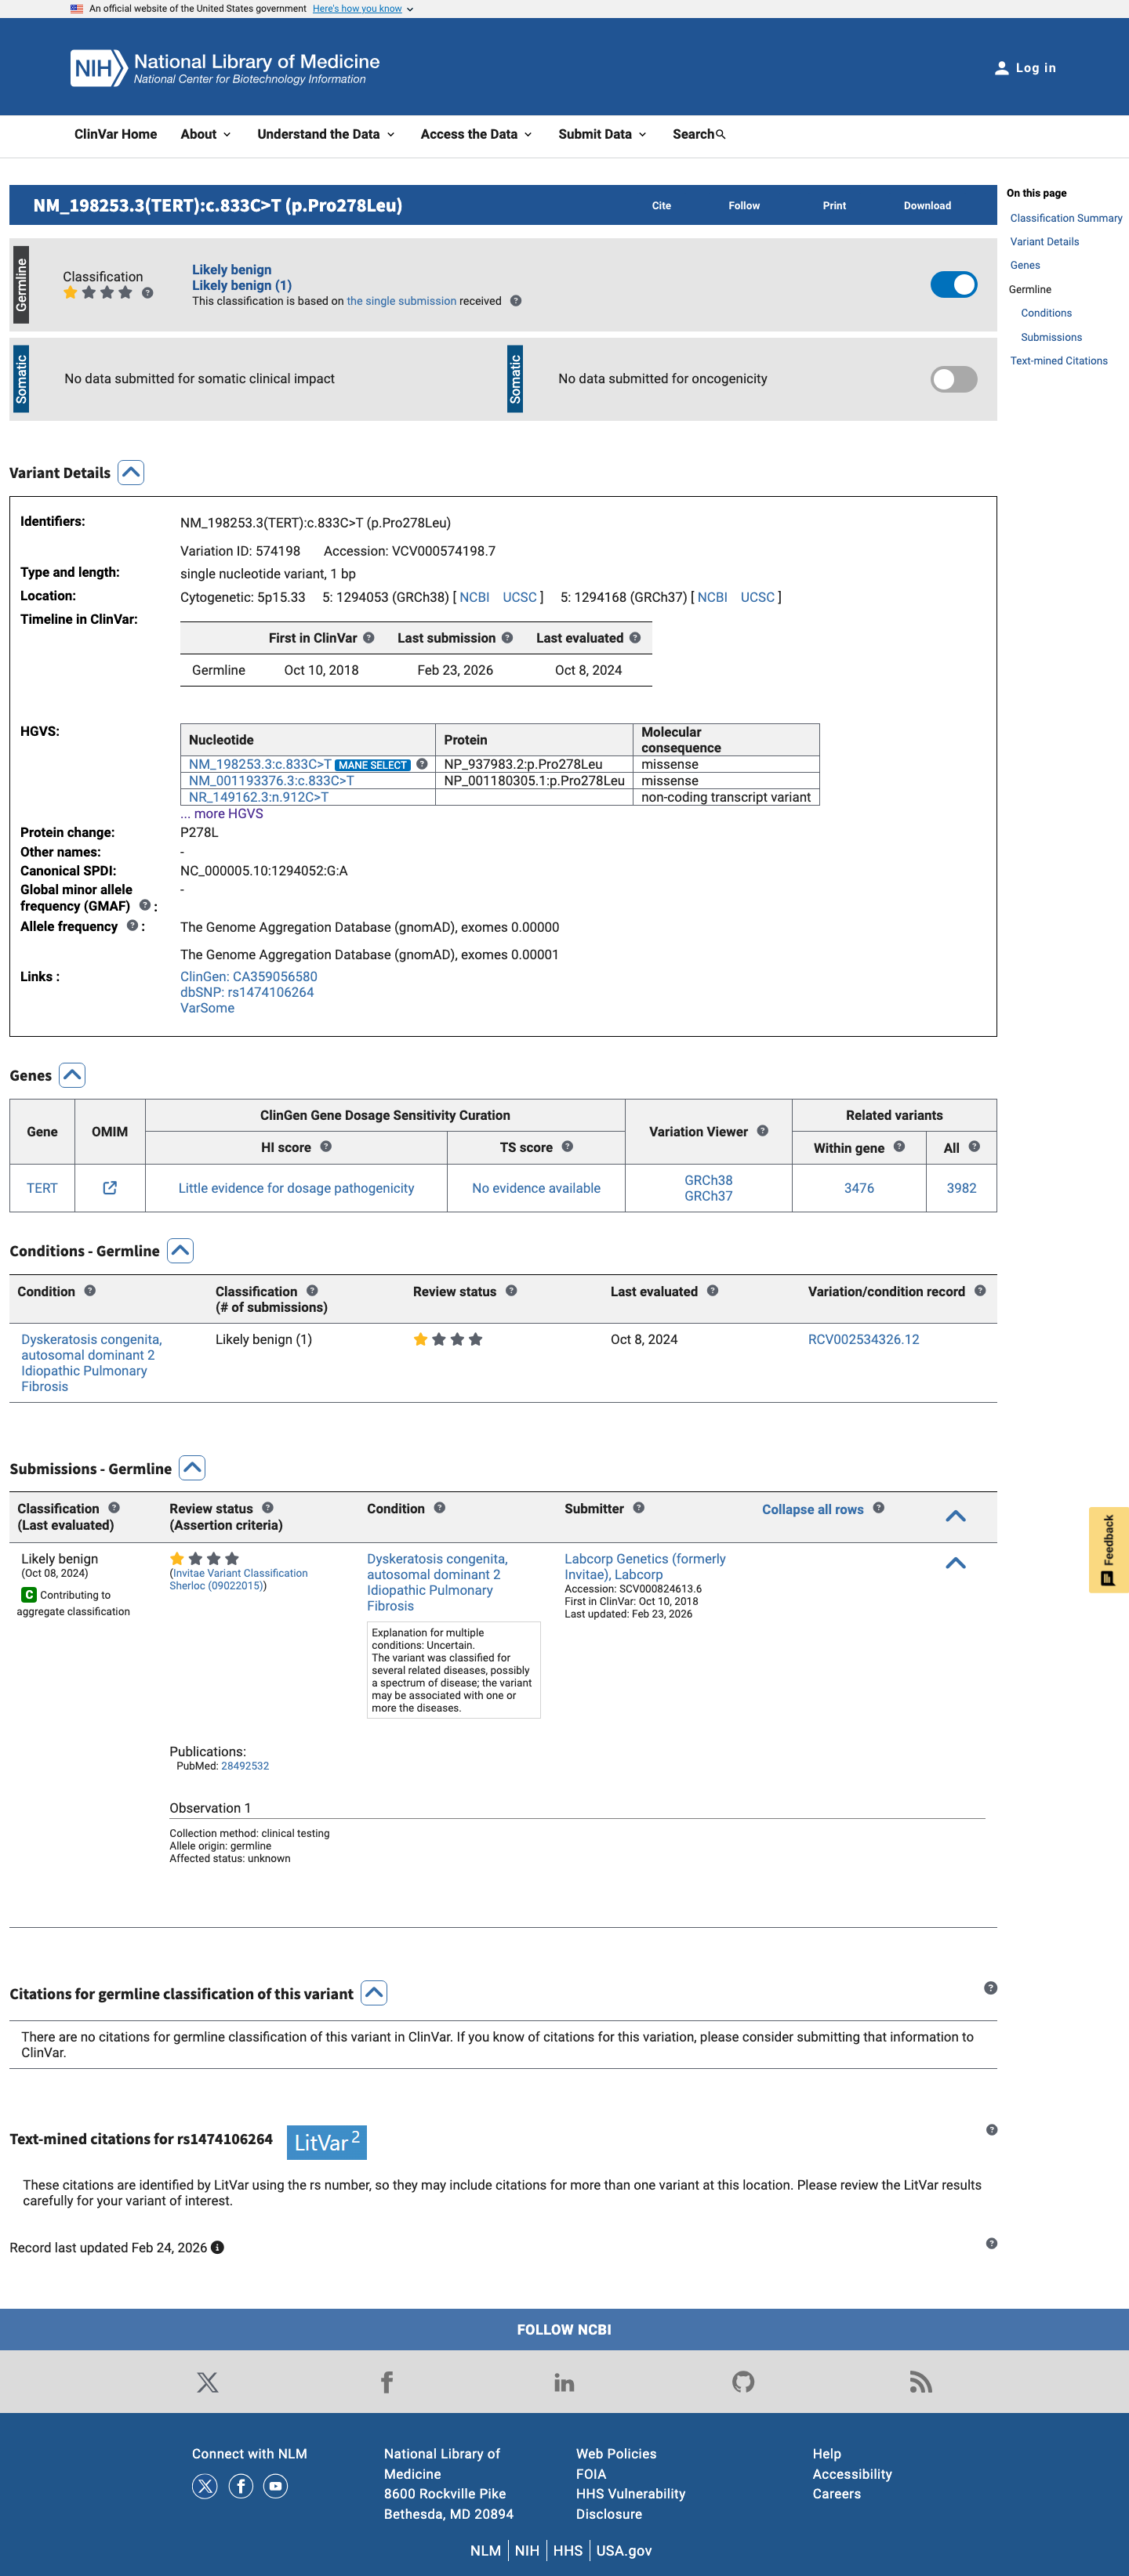
Task: Open GRCh38 Variation Viewer link
Action: click(708, 1180)
